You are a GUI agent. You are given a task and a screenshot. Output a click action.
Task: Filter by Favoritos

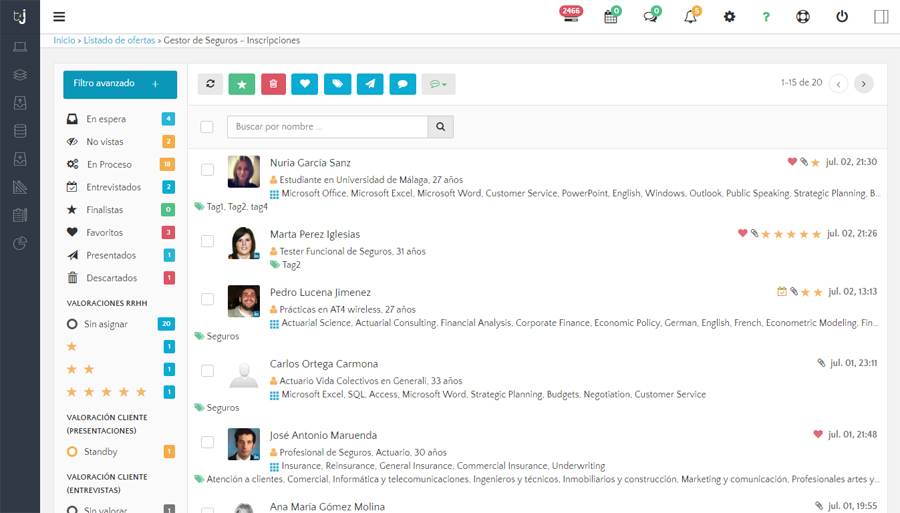point(121,232)
